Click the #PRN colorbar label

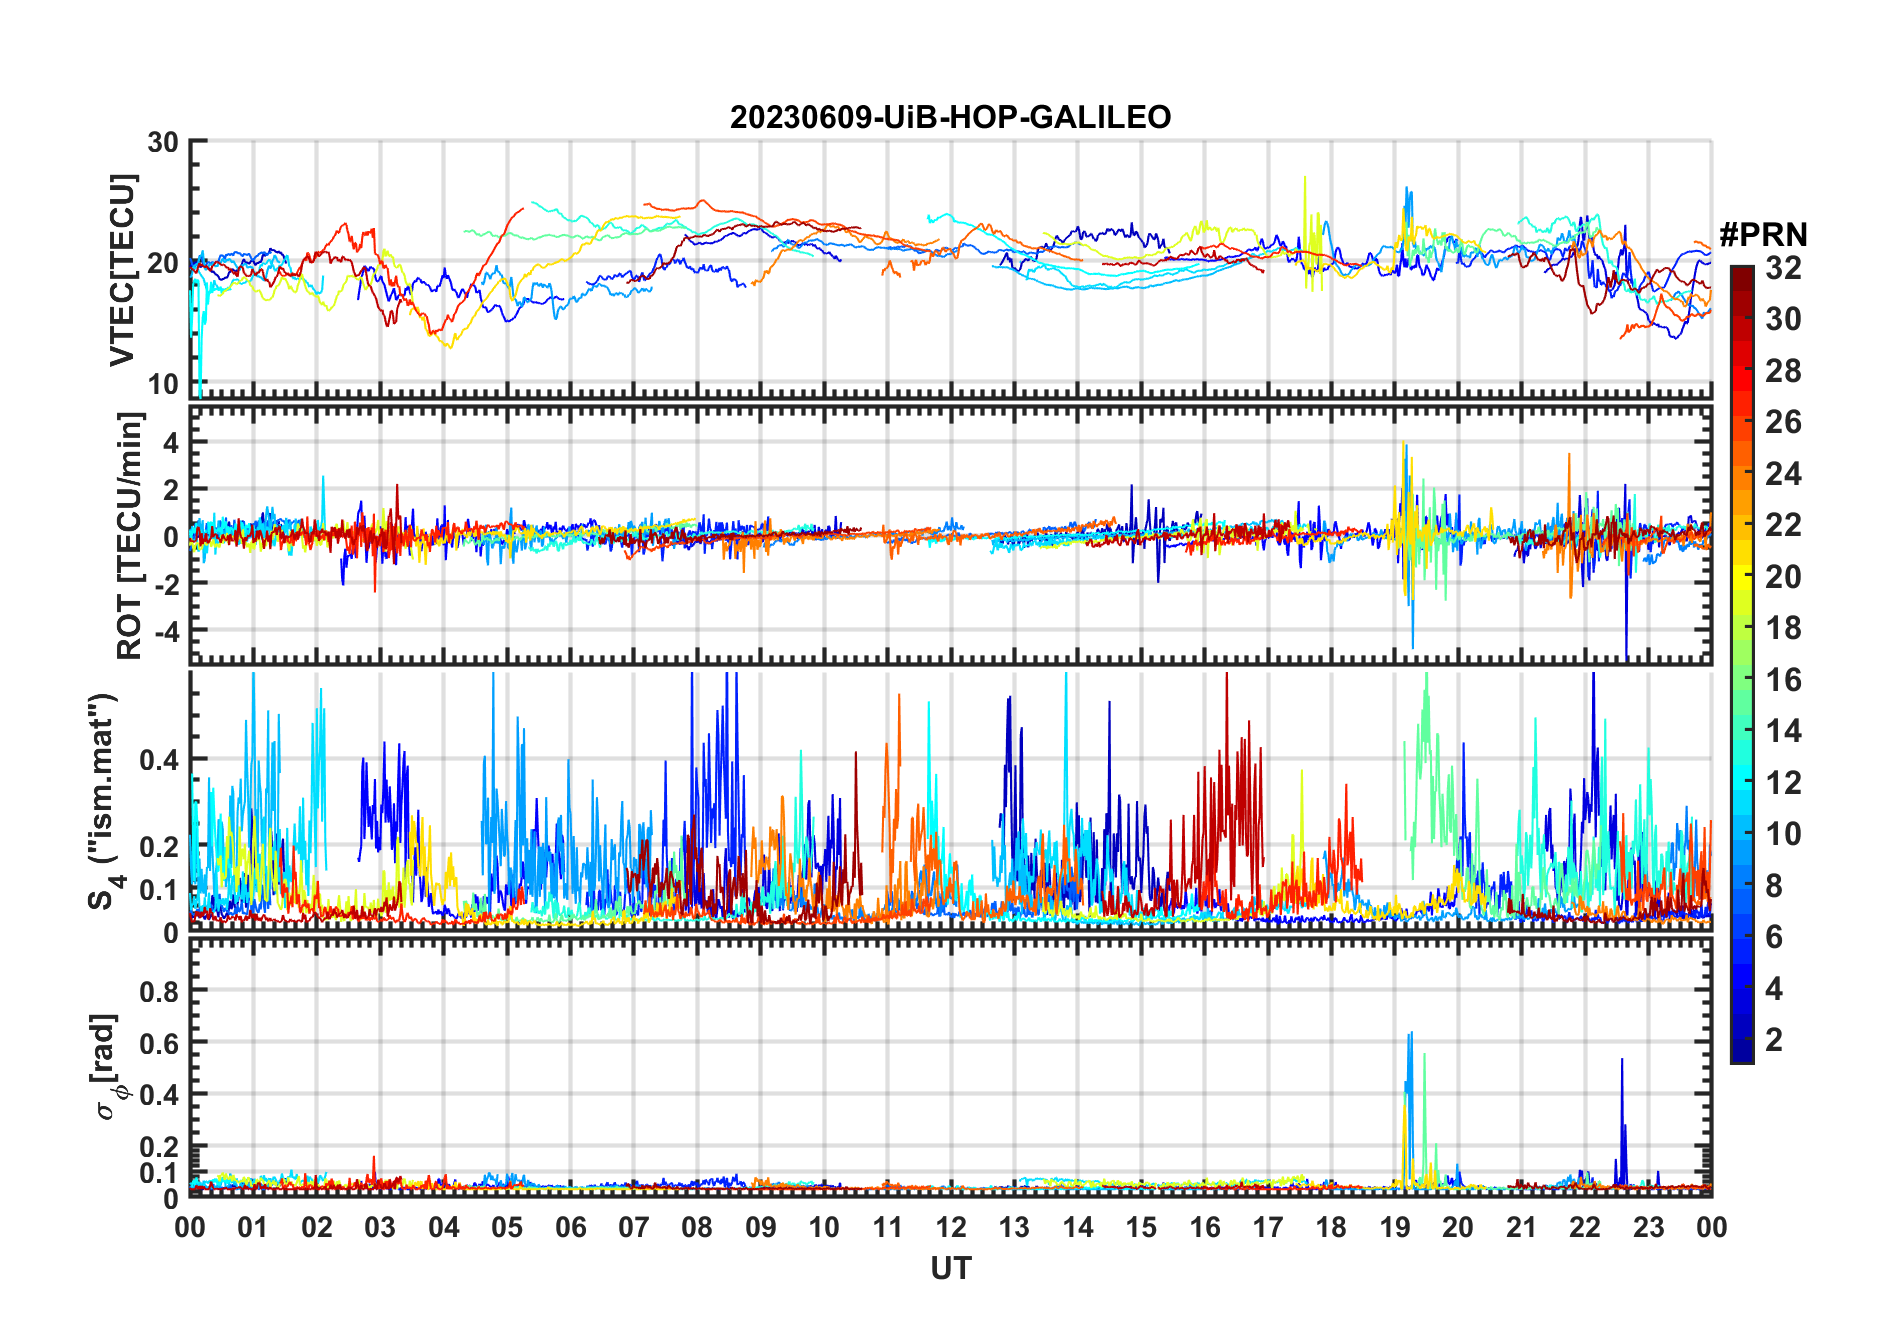[x=1763, y=235]
